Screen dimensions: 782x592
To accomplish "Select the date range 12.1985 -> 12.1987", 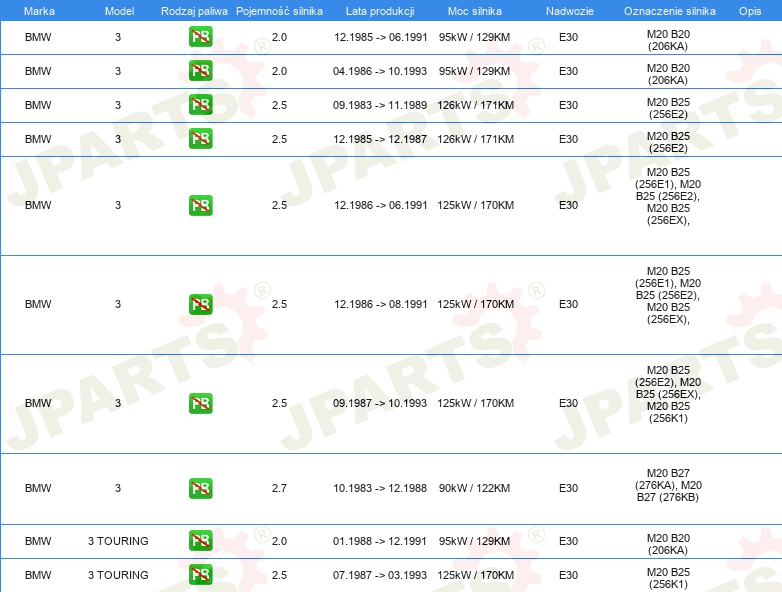I will coord(380,139).
